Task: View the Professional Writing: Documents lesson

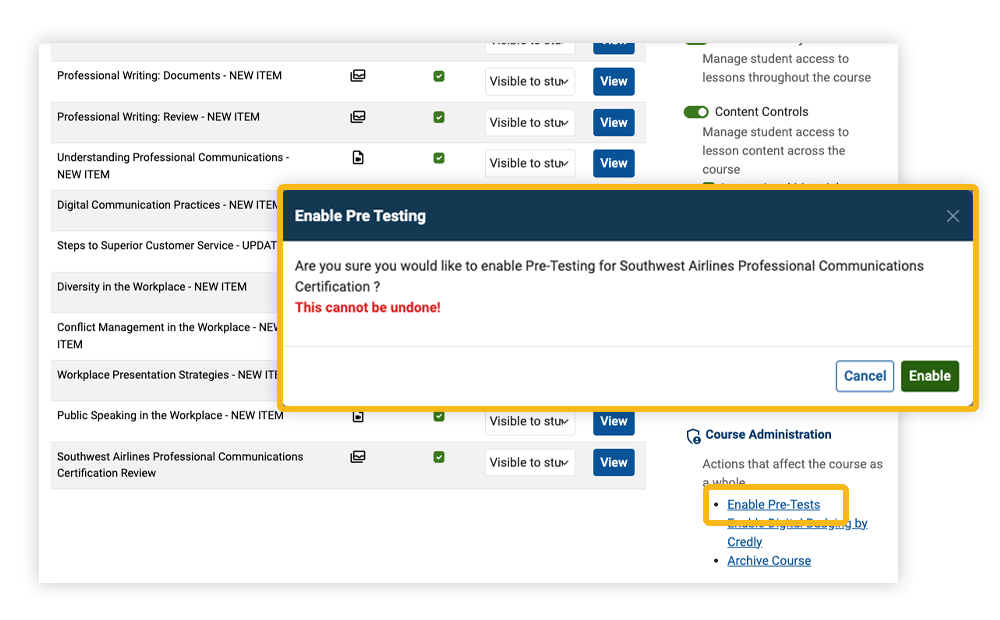Action: click(614, 81)
